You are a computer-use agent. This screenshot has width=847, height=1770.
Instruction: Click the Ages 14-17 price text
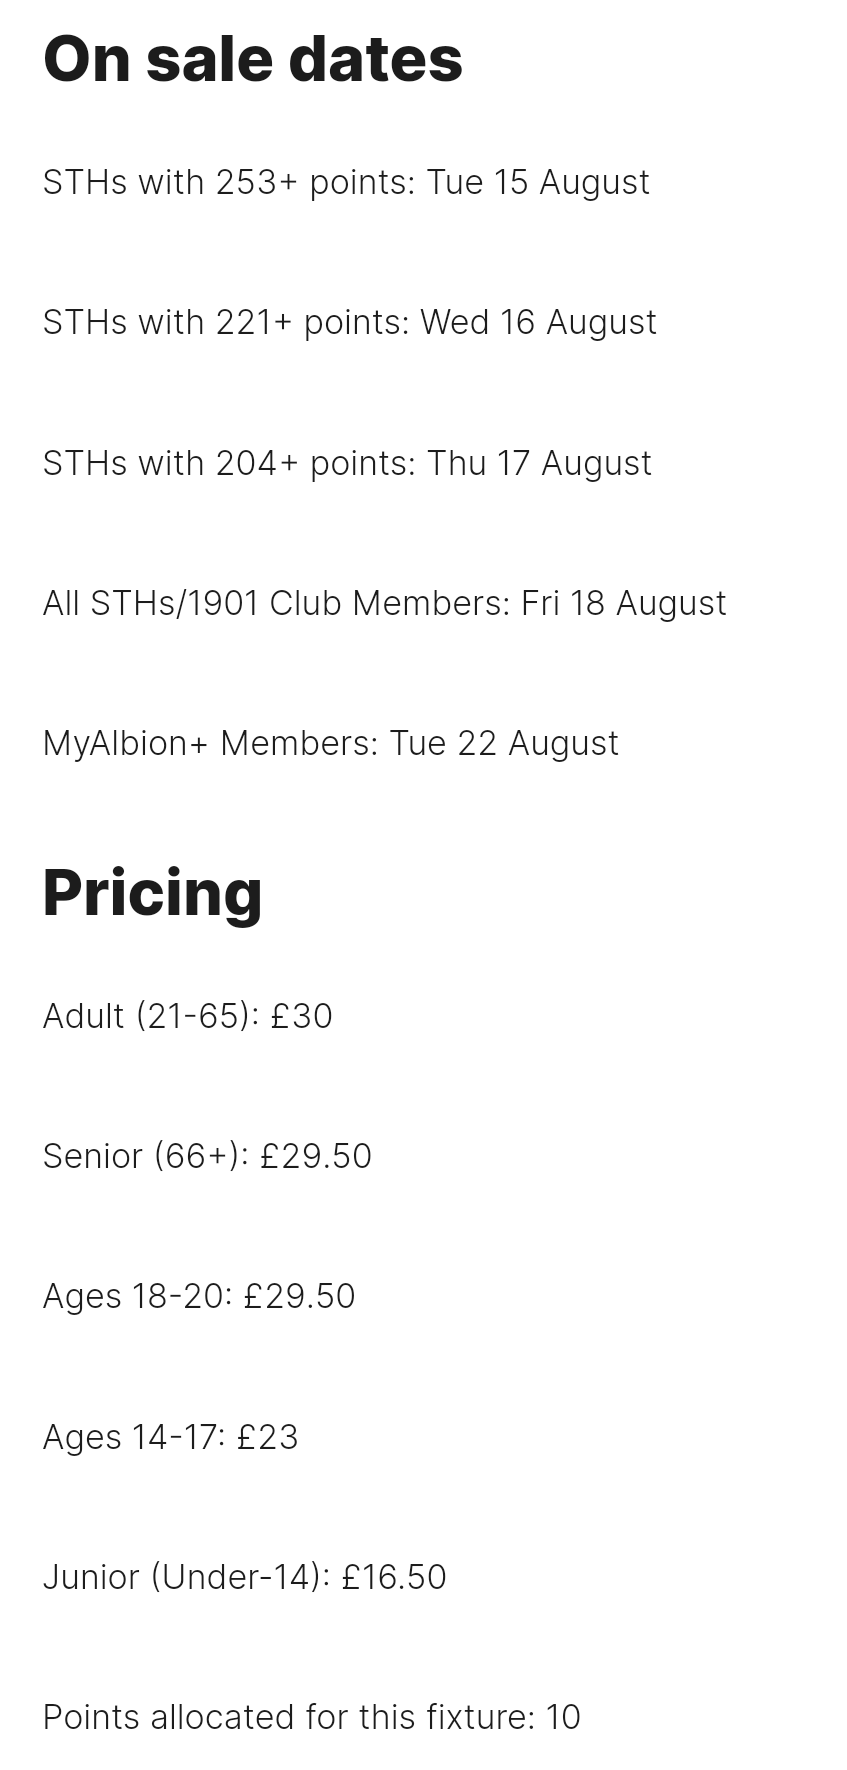point(171,1438)
